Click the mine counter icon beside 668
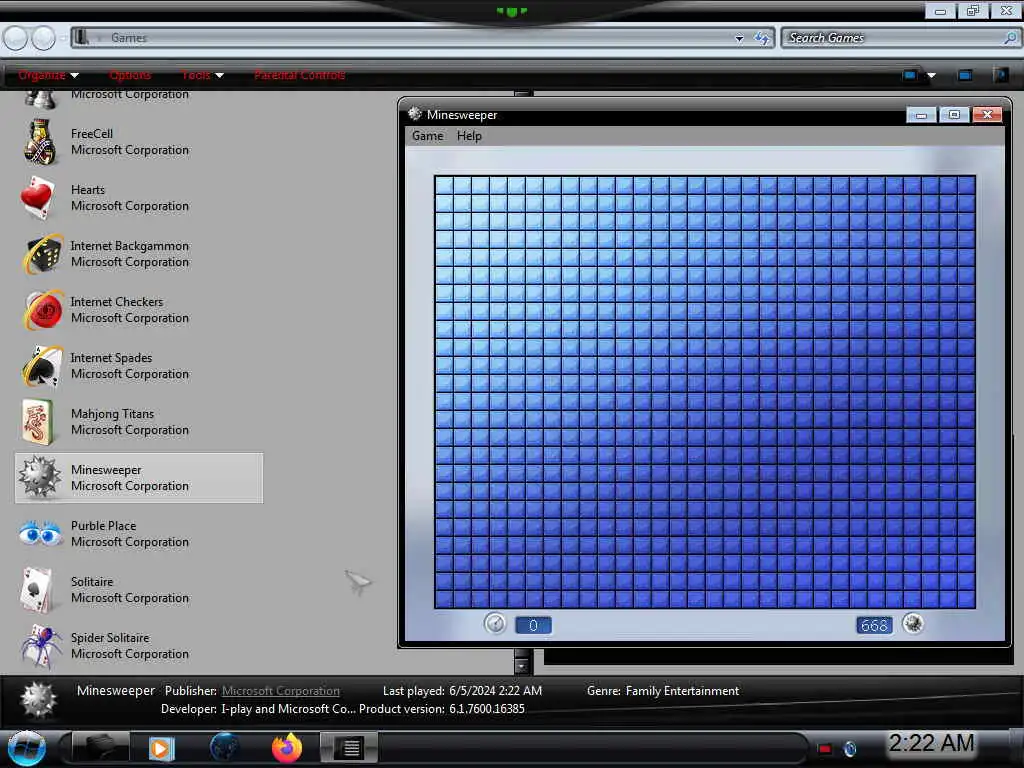Screen dimensions: 1024x768 912,624
